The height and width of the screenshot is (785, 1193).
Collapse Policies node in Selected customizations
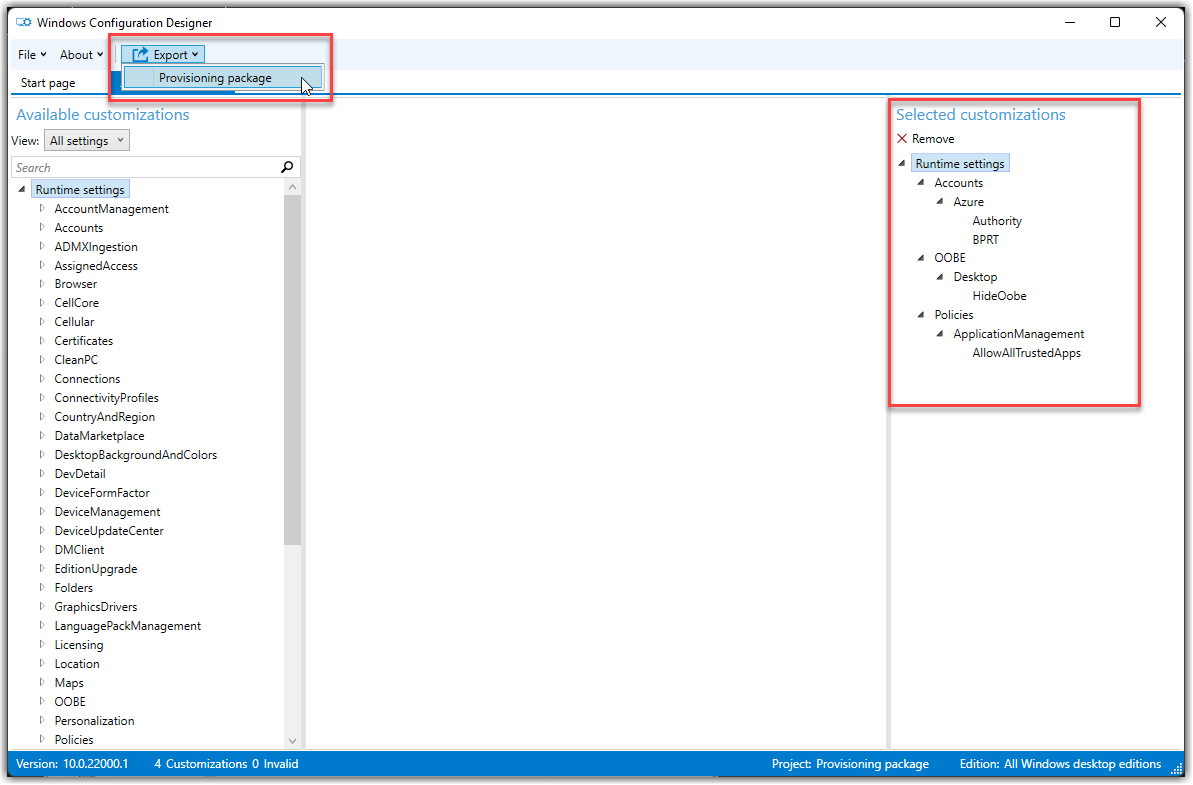click(x=921, y=315)
